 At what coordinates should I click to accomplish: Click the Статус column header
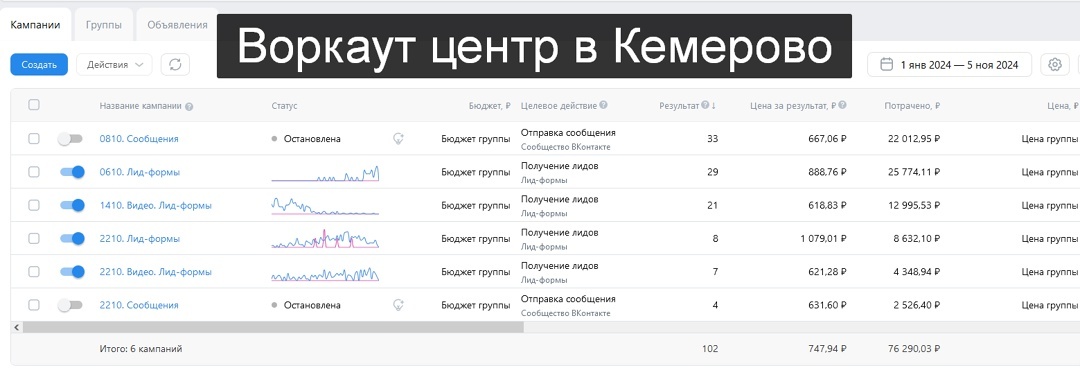click(x=284, y=106)
